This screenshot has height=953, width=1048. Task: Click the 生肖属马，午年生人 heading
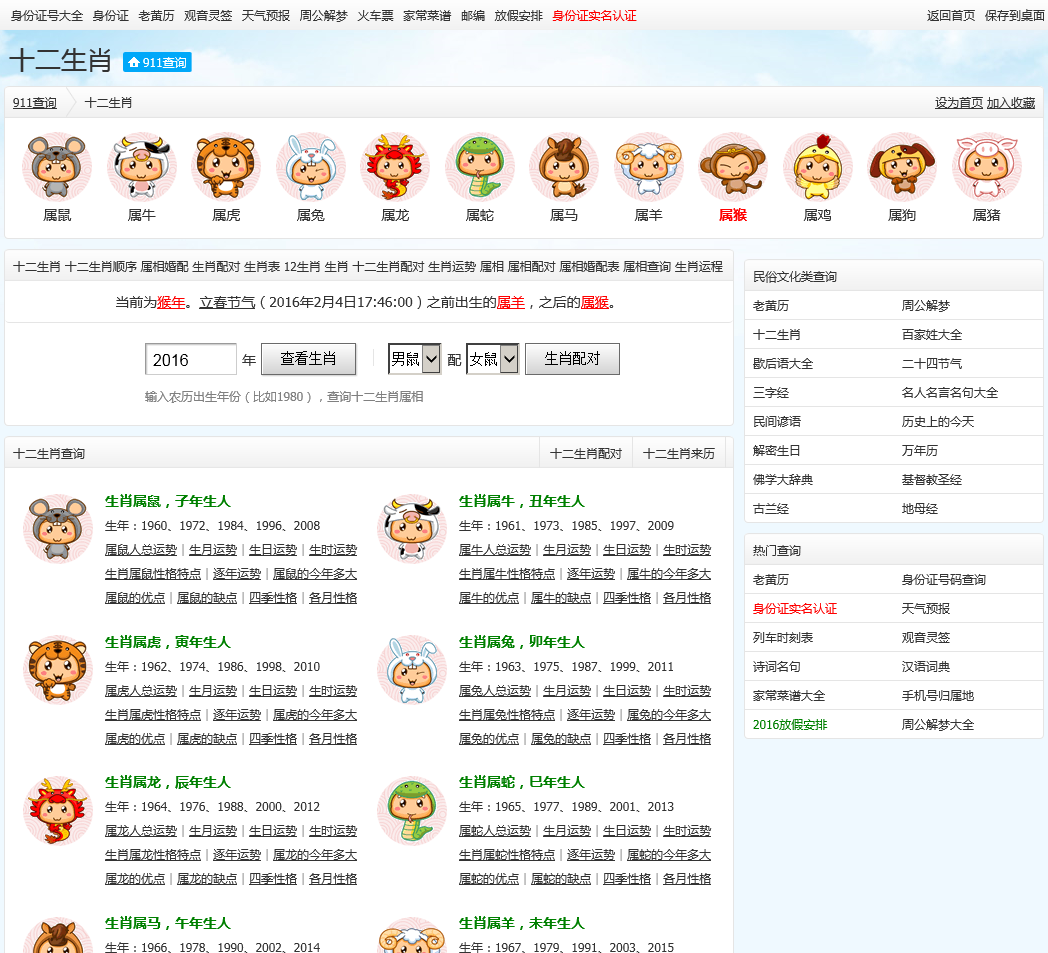(168, 923)
